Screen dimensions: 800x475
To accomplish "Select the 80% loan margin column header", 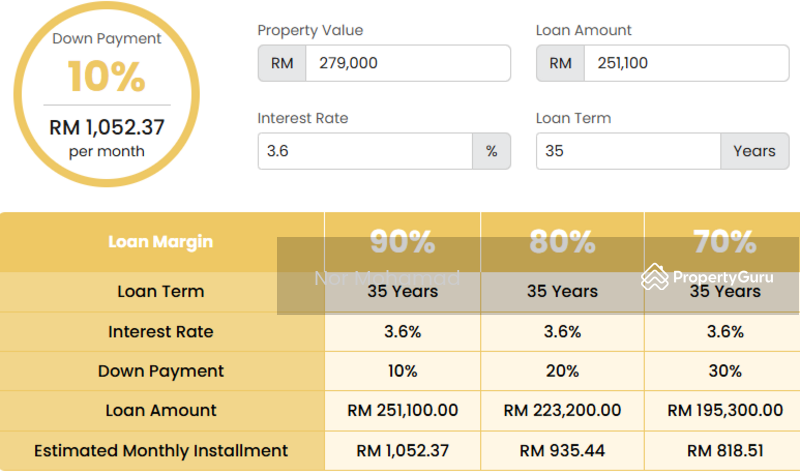I will 562,242.
